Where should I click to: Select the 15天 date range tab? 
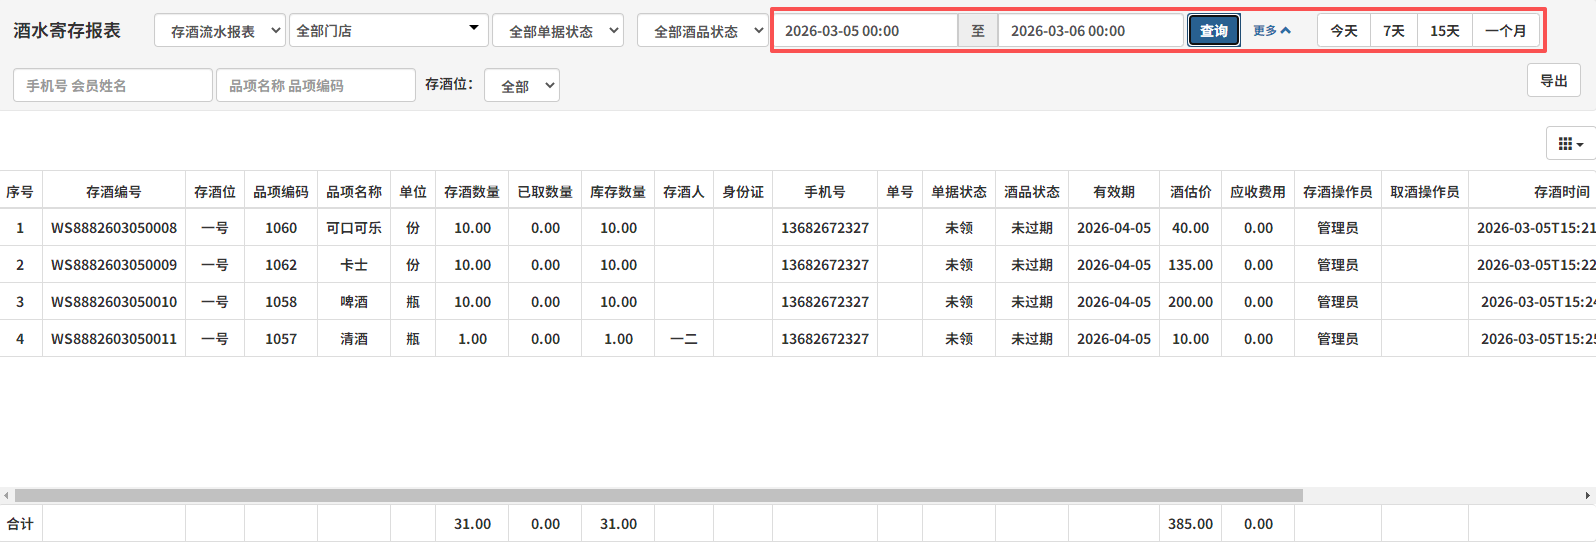[x=1445, y=31]
